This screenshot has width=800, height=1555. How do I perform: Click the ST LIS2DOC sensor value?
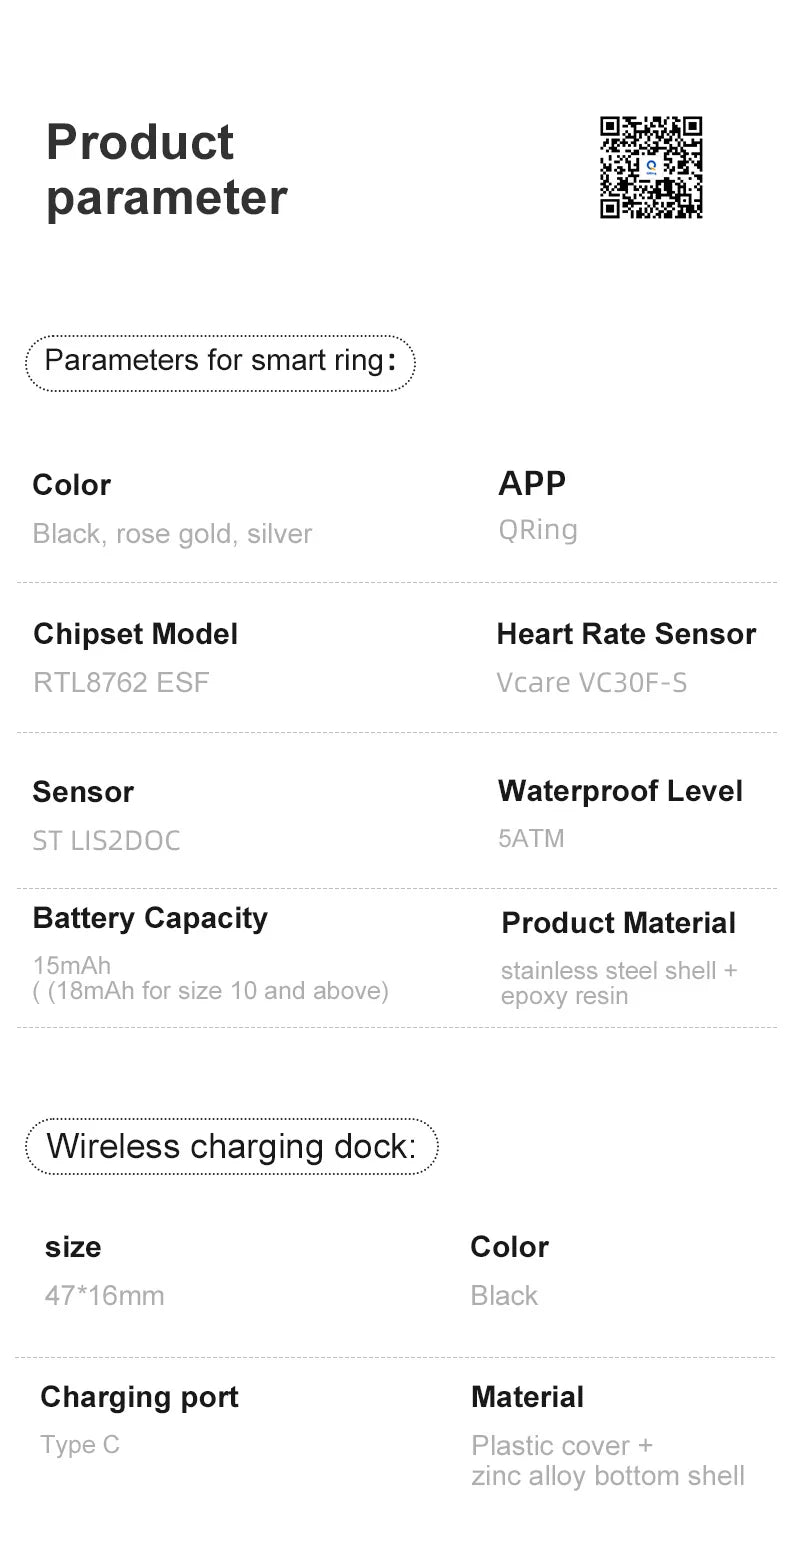pos(106,841)
